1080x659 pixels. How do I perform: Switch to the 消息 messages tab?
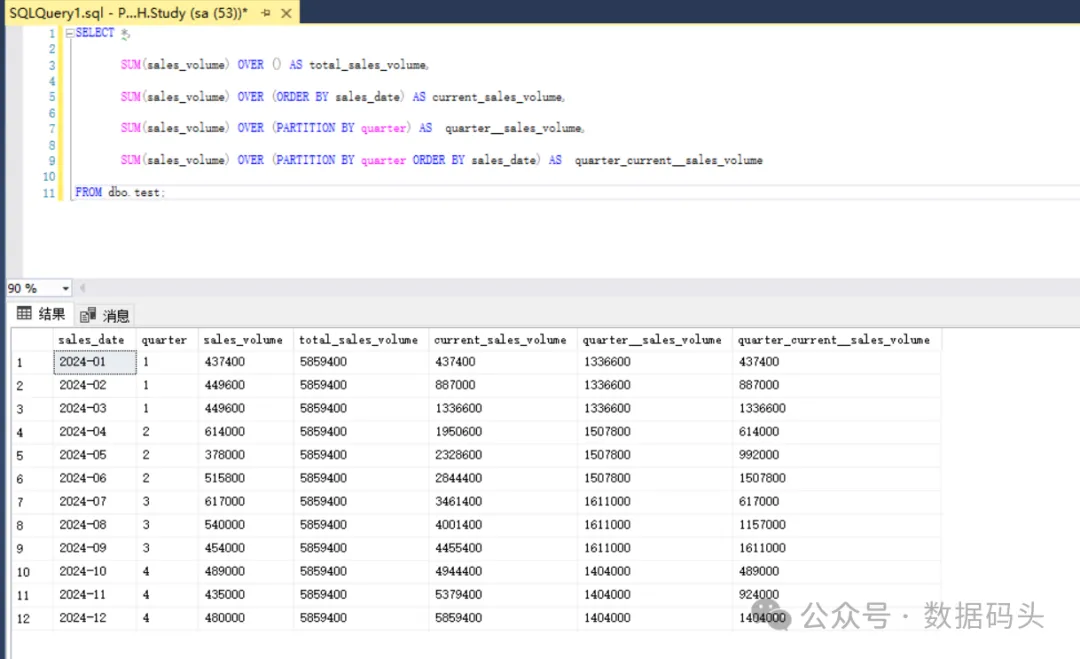click(x=105, y=315)
